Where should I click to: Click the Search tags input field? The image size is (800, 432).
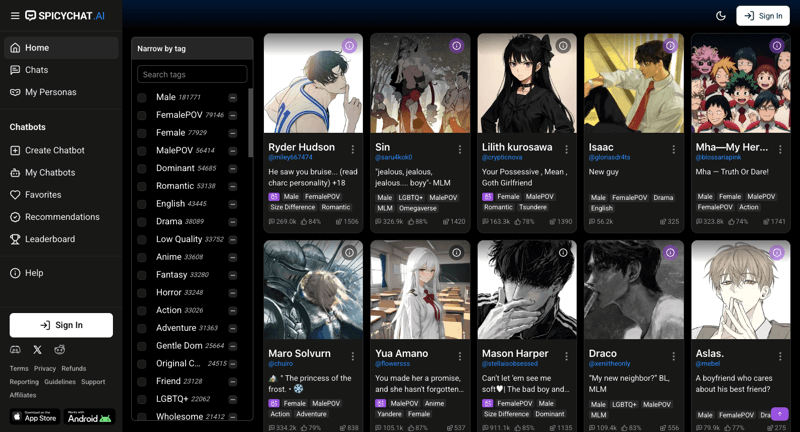point(192,74)
